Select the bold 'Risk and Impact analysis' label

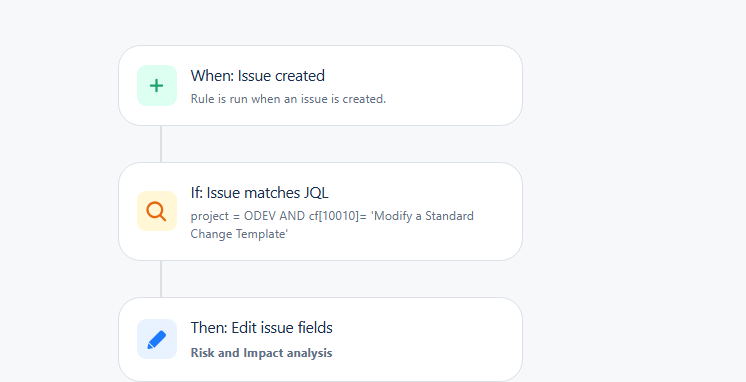pyautogui.click(x=261, y=353)
